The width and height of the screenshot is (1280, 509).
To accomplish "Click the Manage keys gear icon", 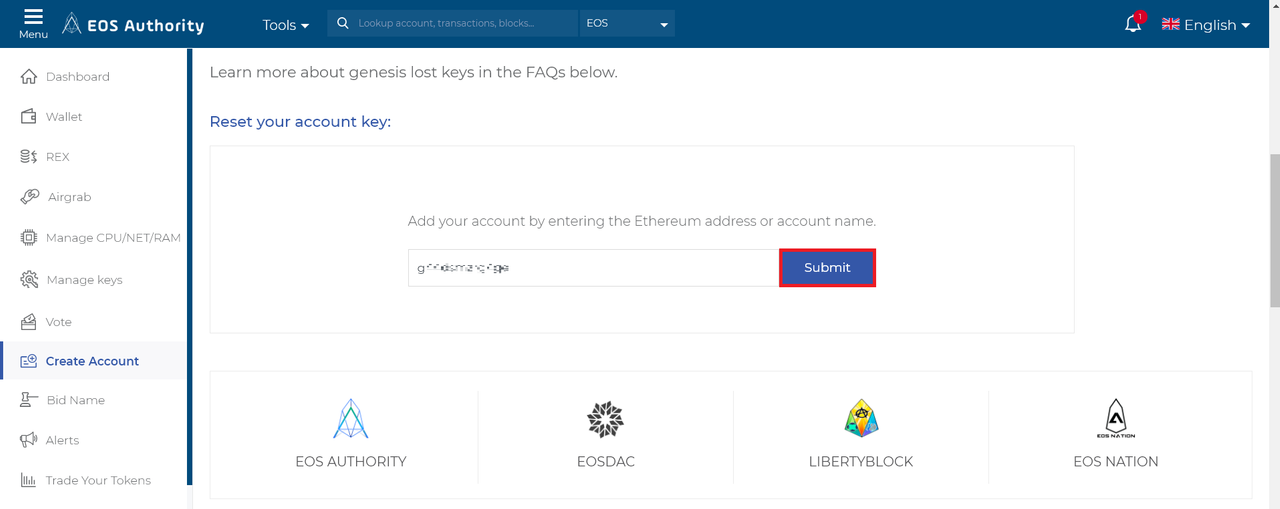I will [x=30, y=279].
